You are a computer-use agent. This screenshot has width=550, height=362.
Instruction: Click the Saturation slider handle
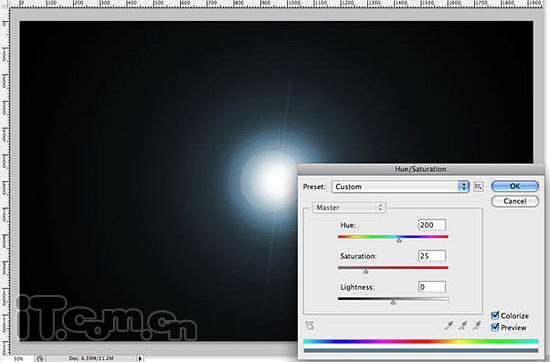click(366, 271)
